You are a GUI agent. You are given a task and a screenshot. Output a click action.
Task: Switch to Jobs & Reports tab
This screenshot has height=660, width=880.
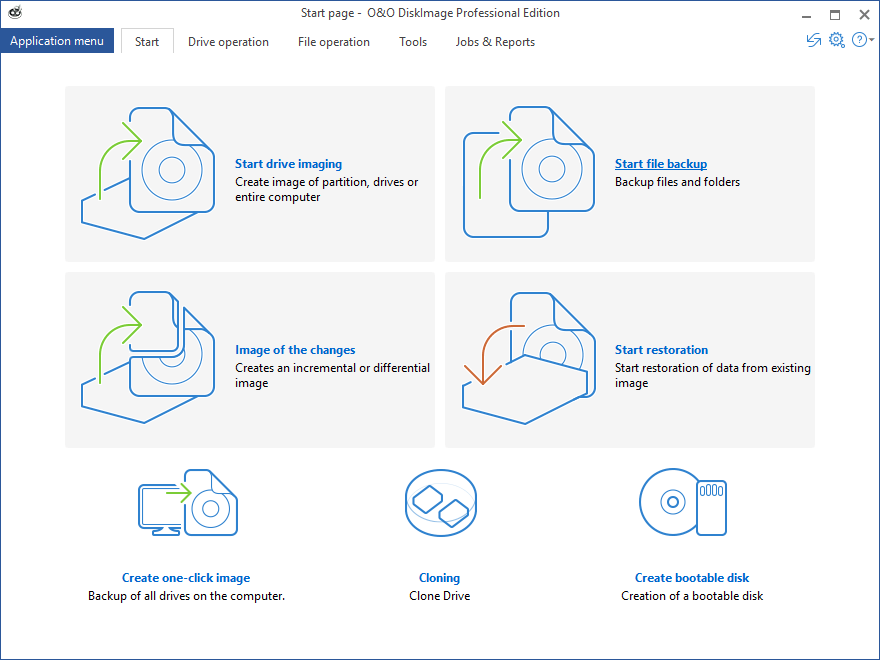(x=494, y=42)
